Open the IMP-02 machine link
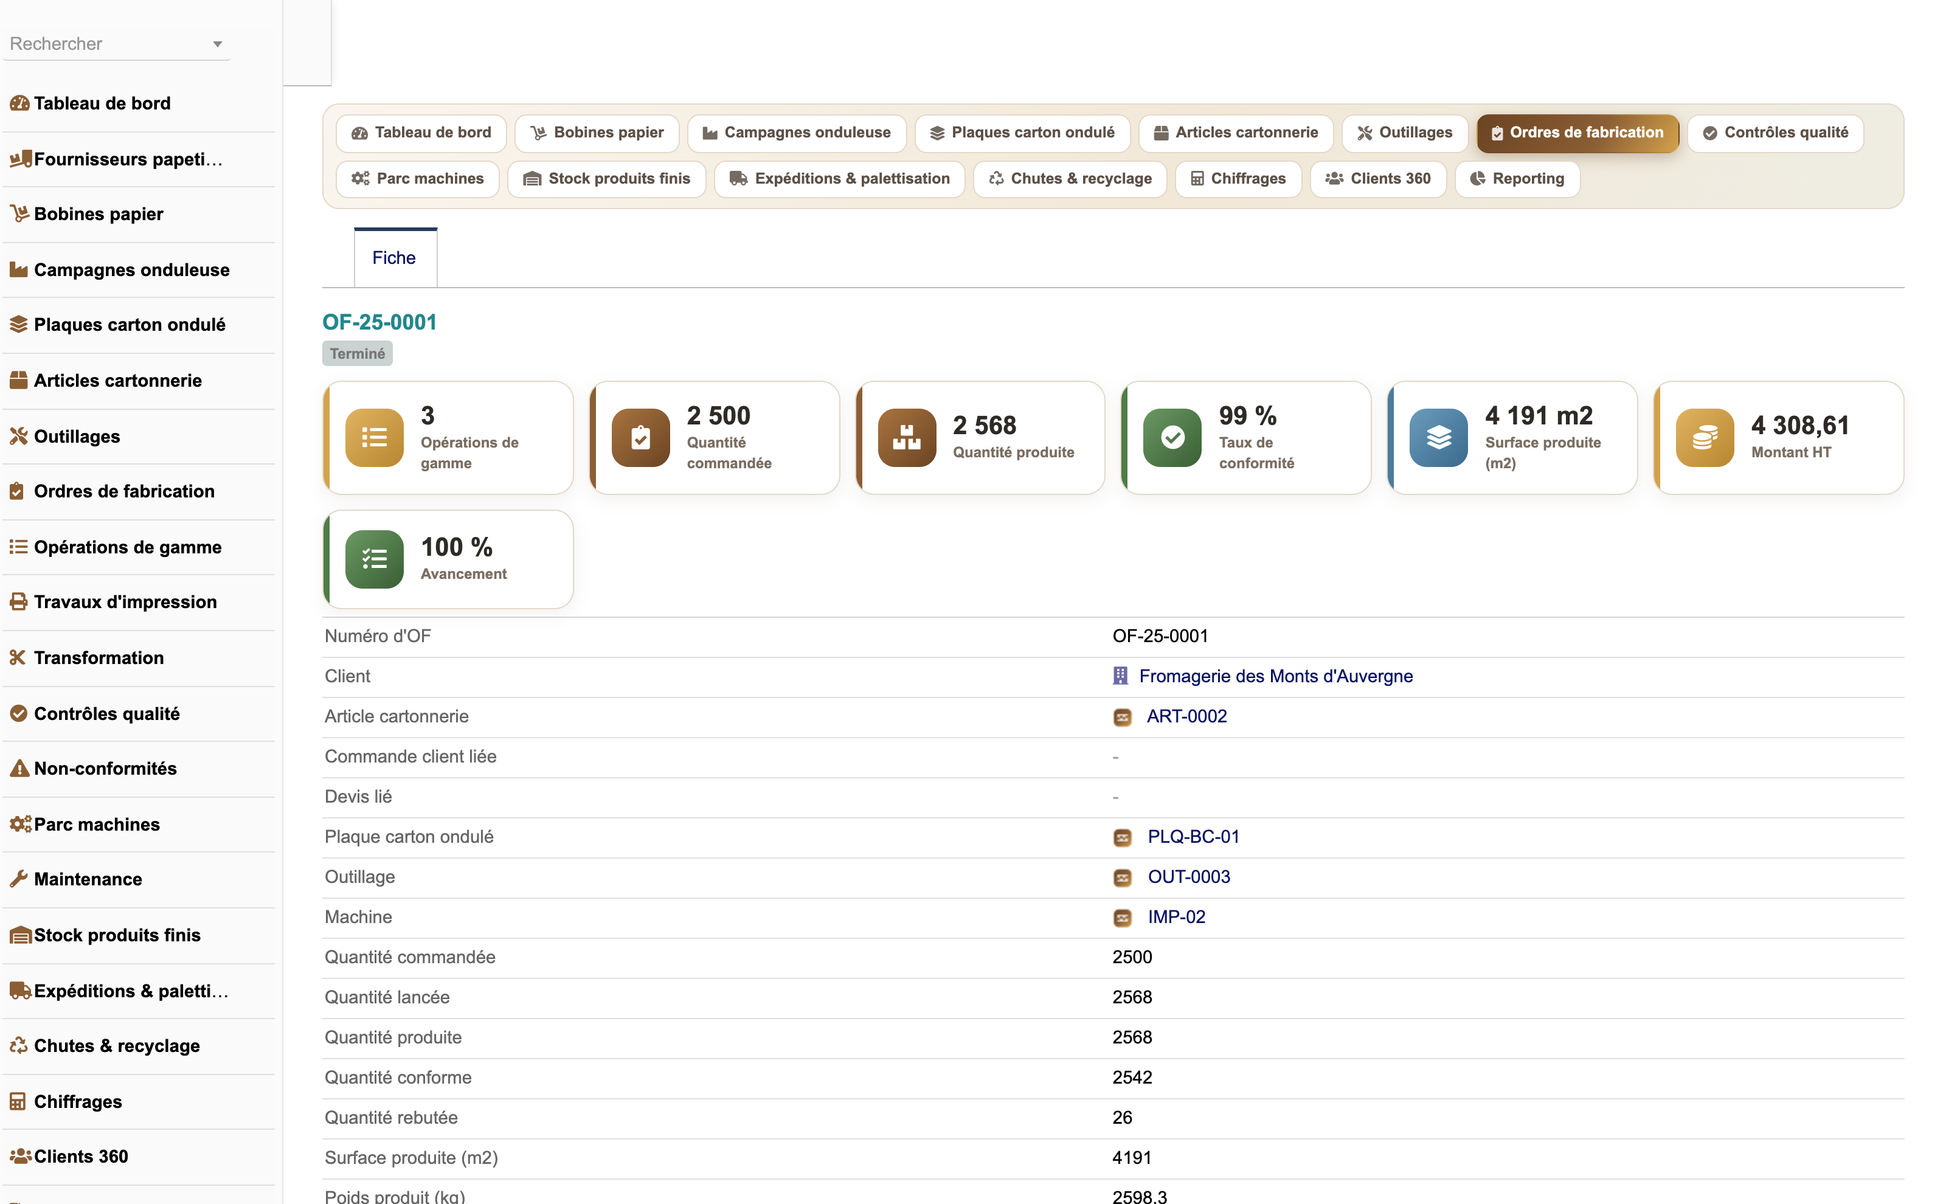Image resolution: width=1946 pixels, height=1204 pixels. [1176, 917]
